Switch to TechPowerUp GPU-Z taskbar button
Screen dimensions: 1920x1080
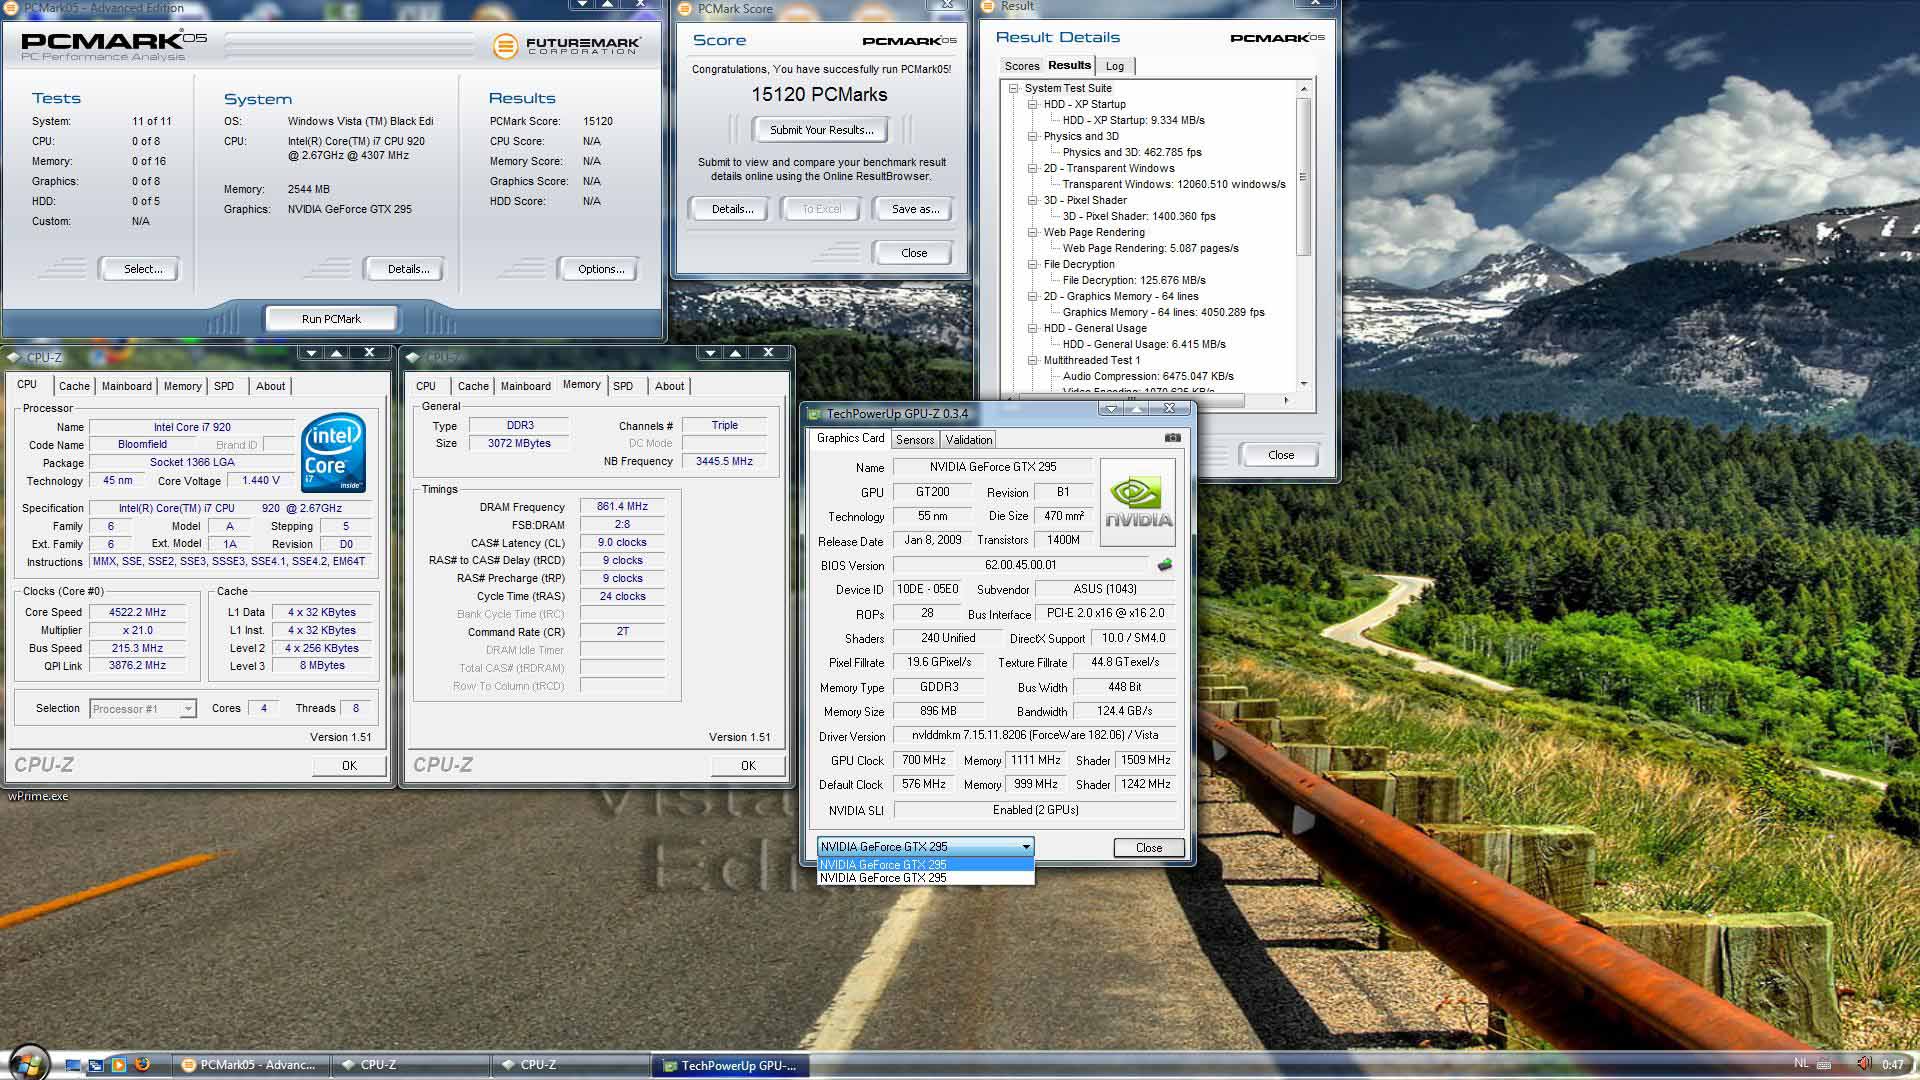pos(730,1065)
